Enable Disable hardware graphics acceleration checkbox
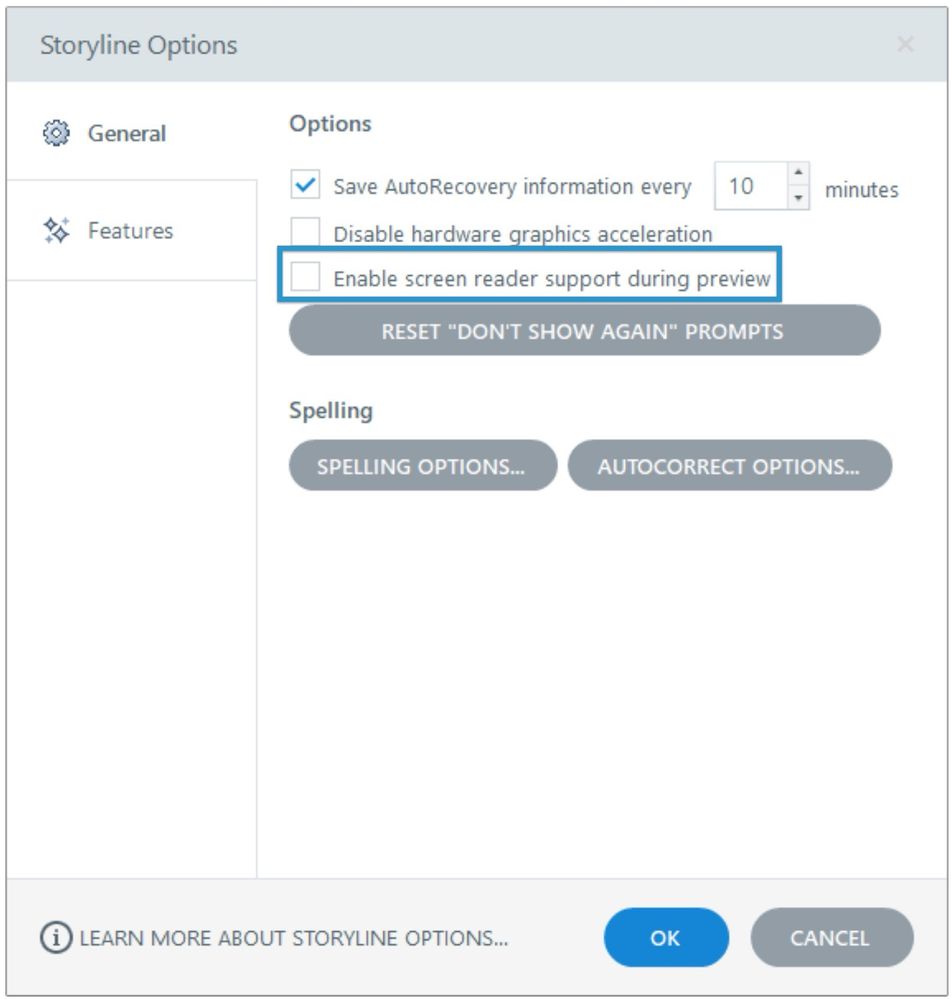Screen dimensions: 952x999 [x=305, y=233]
